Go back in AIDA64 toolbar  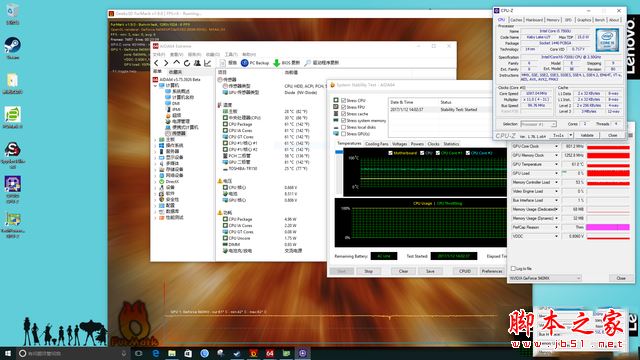[x=156, y=63]
